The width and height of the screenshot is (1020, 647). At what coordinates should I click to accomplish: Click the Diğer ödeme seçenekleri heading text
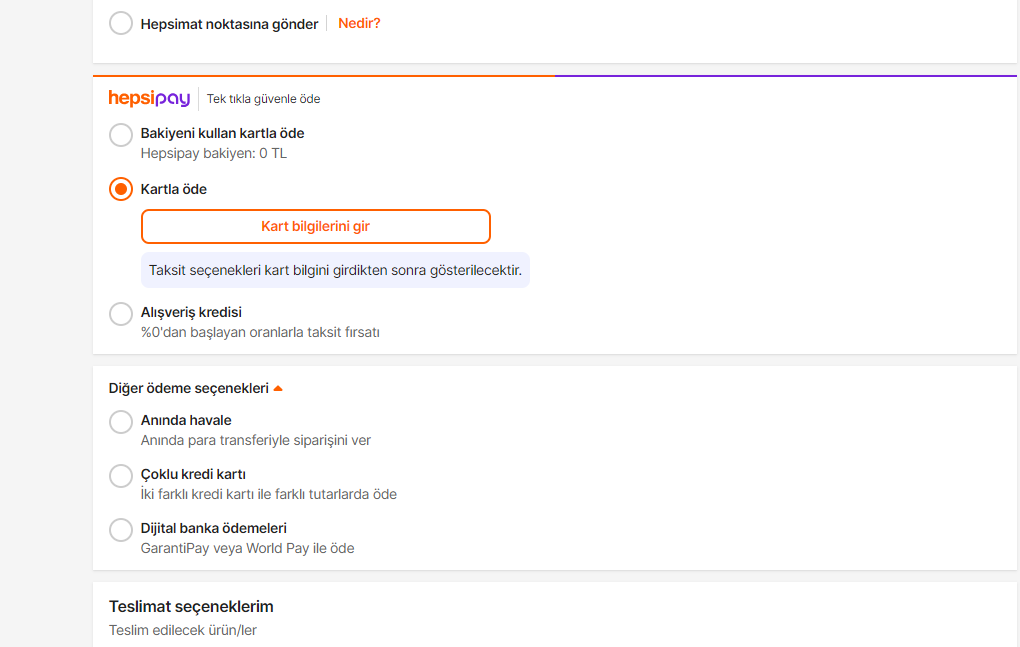click(x=188, y=388)
